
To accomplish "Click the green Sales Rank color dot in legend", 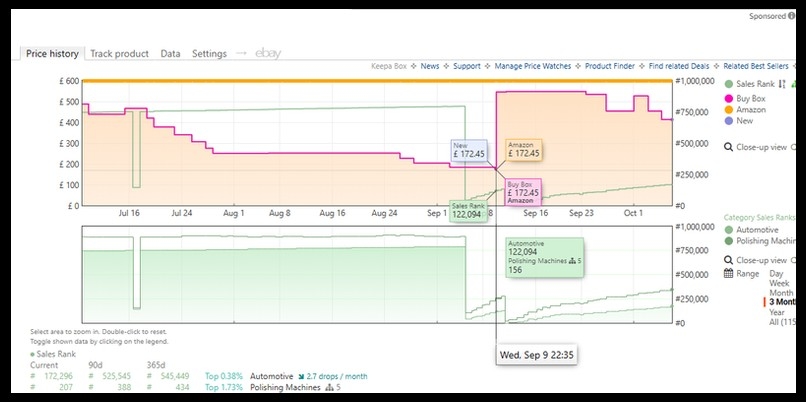I will (728, 84).
